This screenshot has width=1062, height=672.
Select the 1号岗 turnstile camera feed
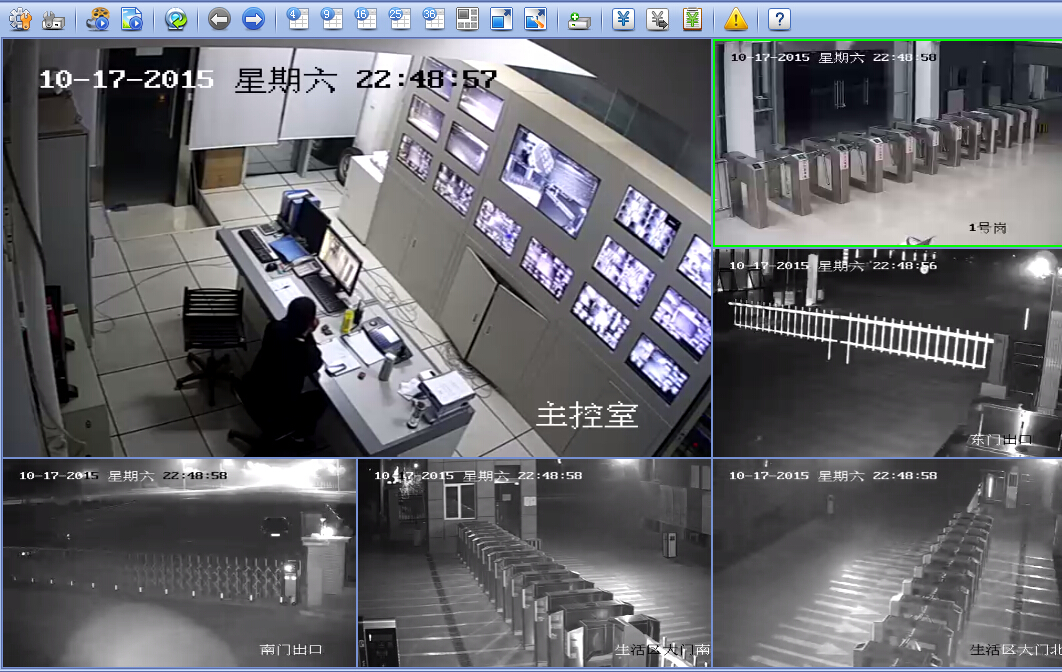[x=887, y=143]
